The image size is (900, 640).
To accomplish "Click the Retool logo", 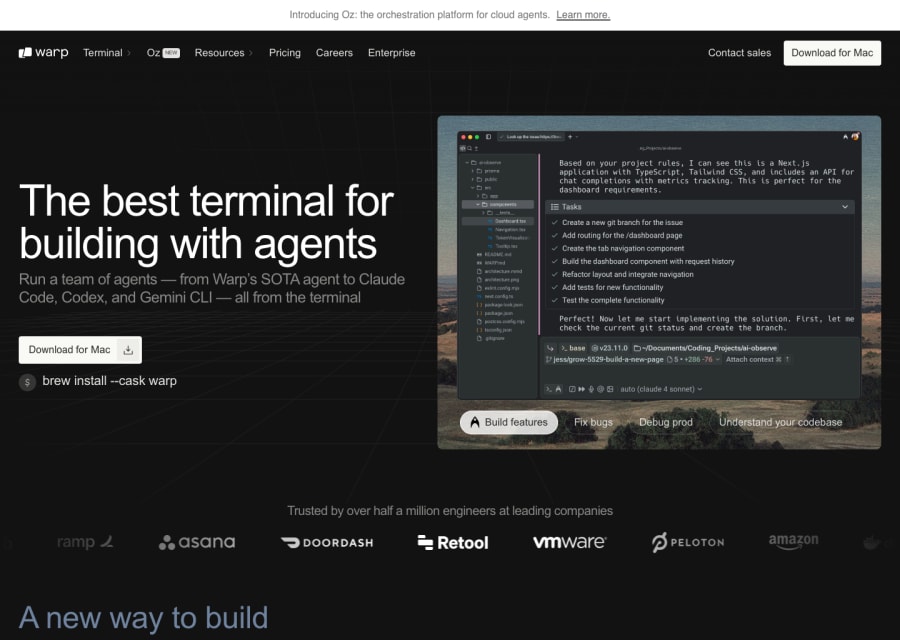I will (453, 542).
